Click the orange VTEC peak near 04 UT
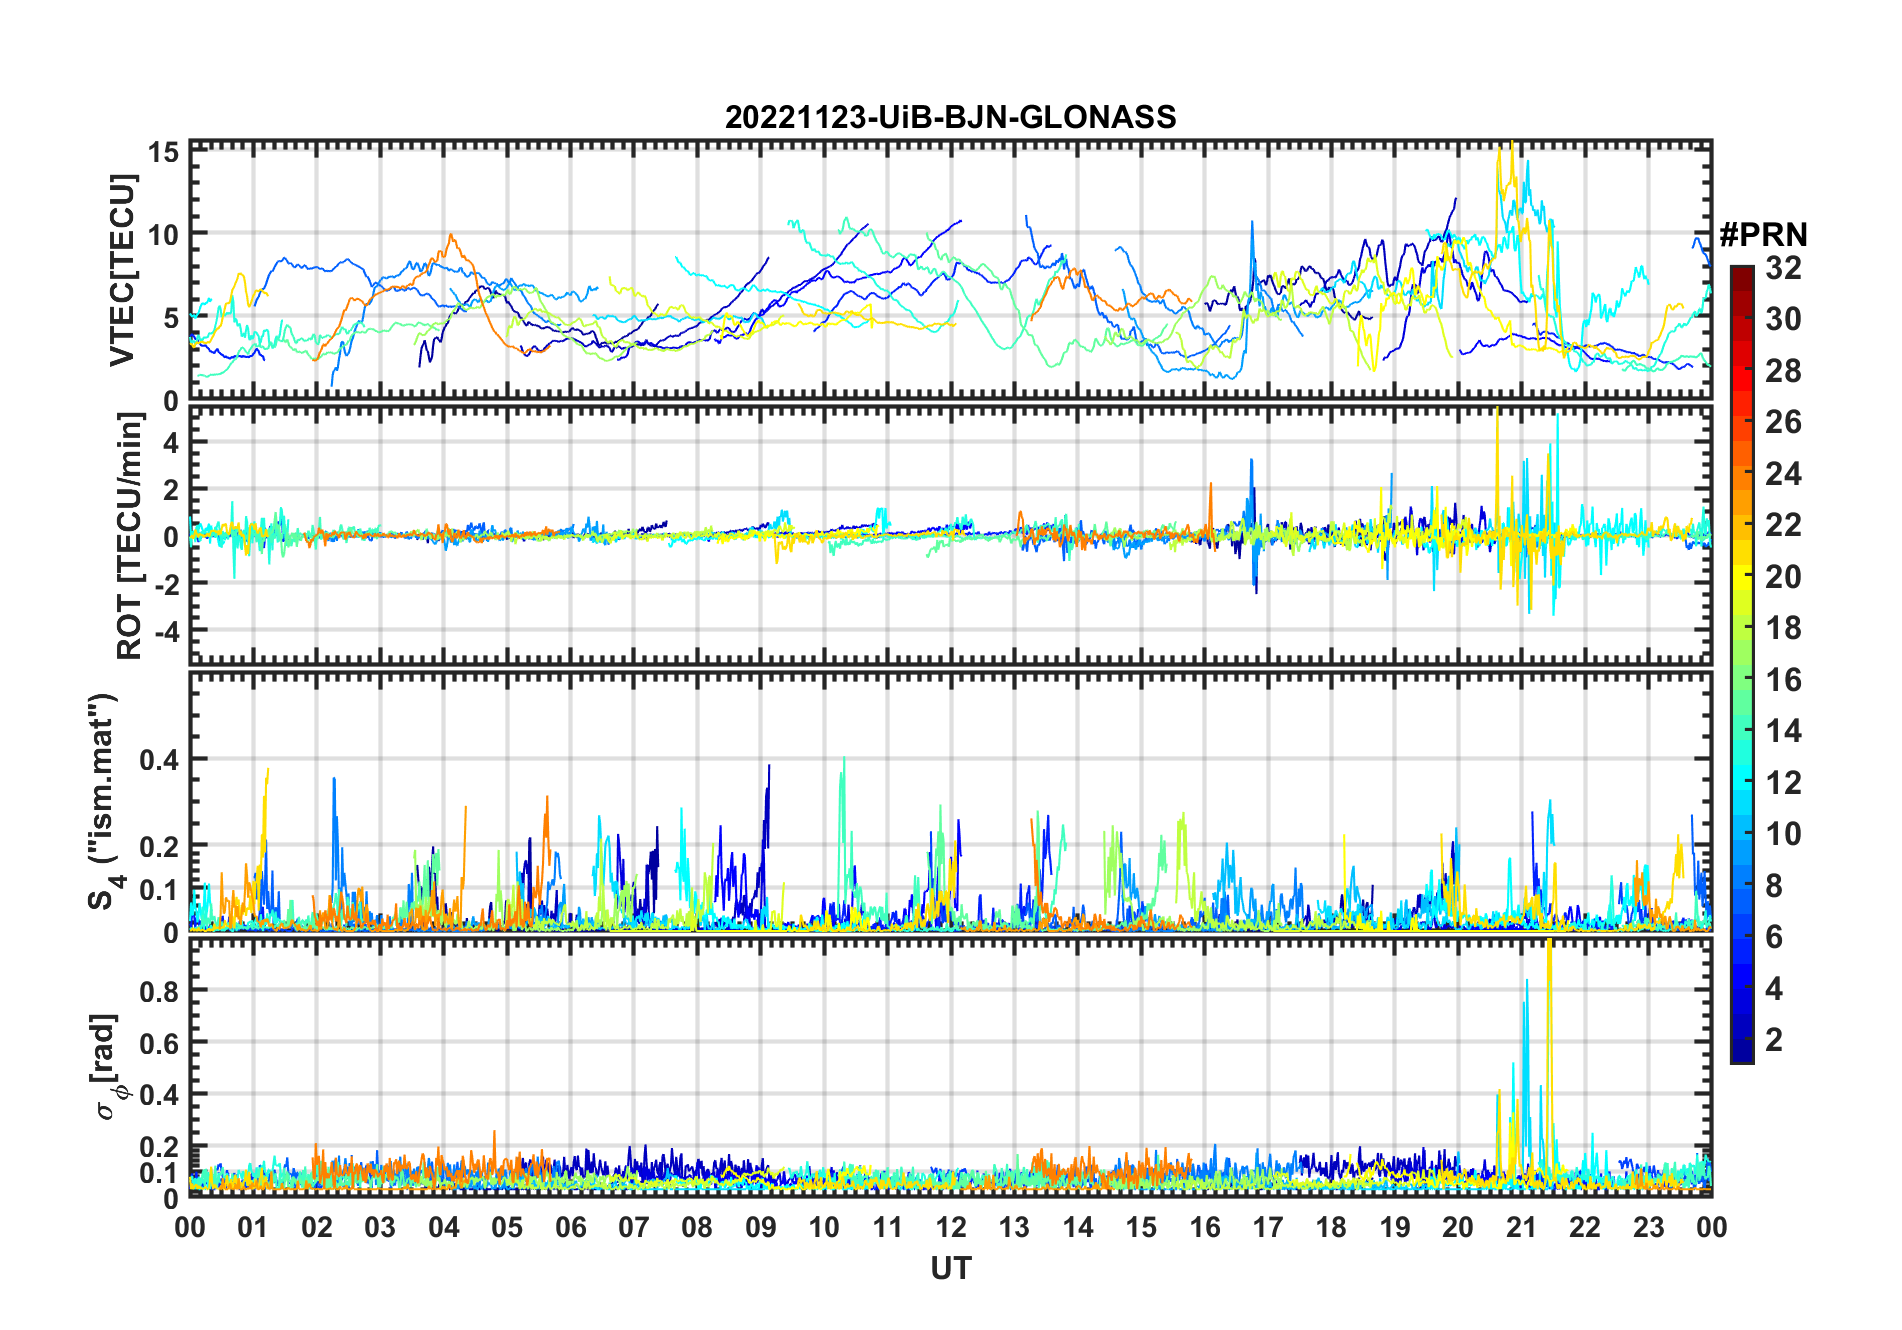Viewport: 1902px width, 1330px height. [x=451, y=237]
